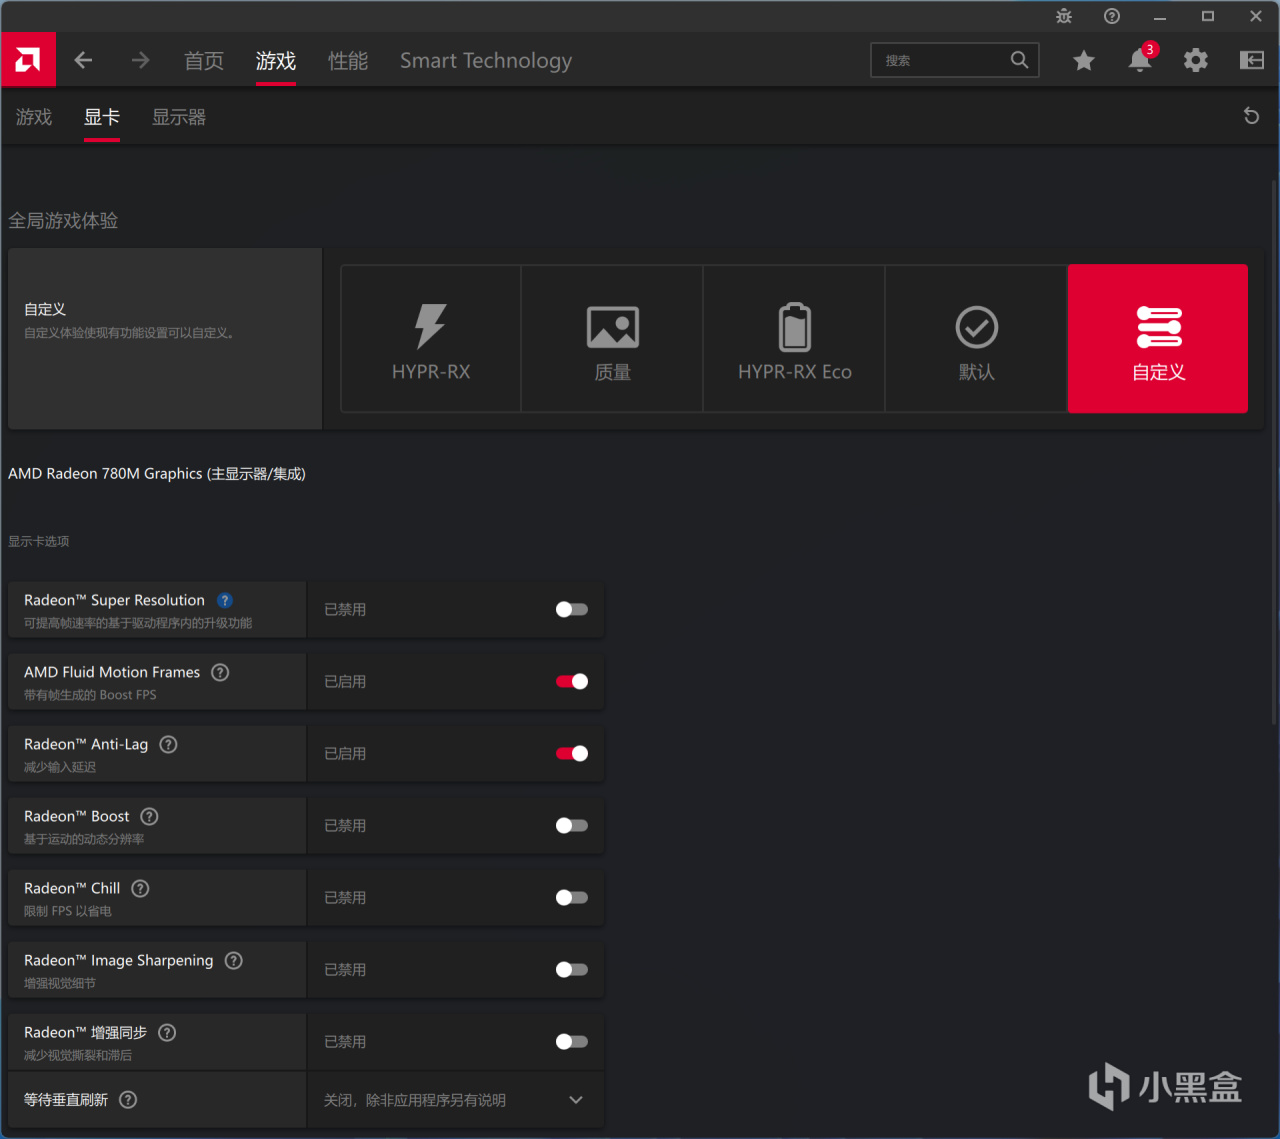Open settings gear icon
Image resolution: width=1280 pixels, height=1139 pixels.
coord(1196,61)
